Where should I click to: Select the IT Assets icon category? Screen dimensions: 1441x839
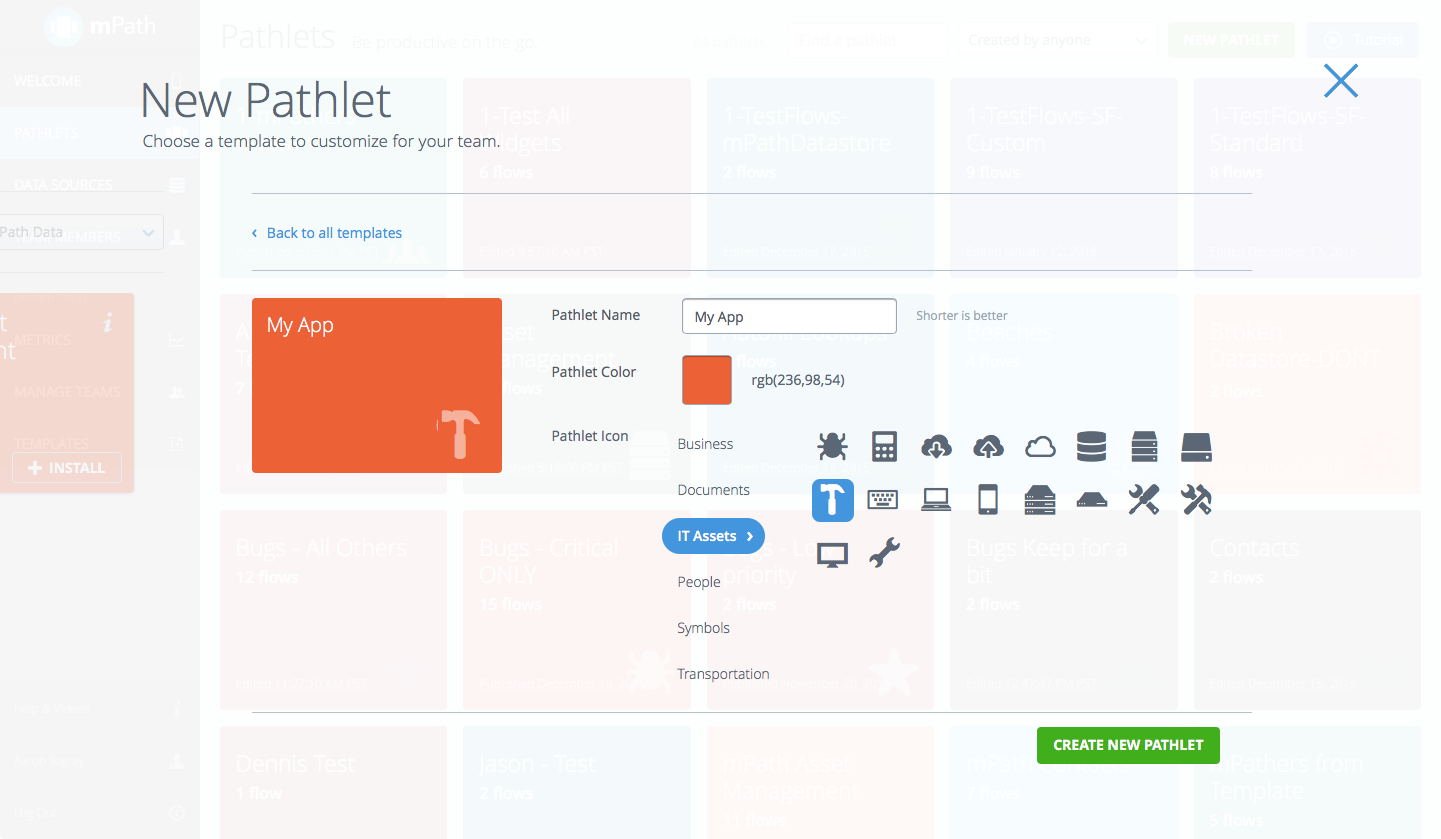(x=713, y=536)
